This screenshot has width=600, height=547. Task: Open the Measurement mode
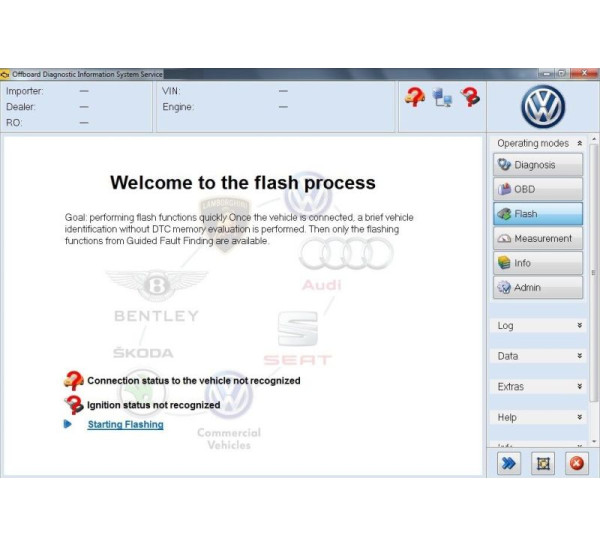(537, 239)
